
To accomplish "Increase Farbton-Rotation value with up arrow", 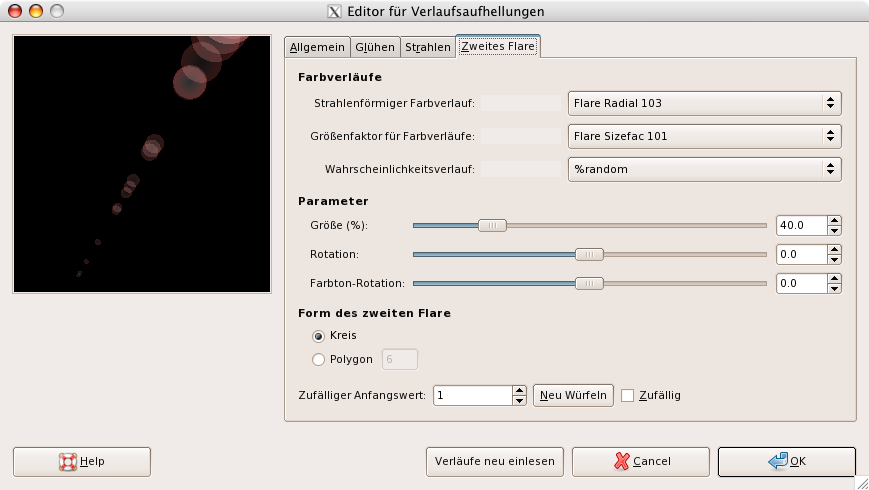I will click(834, 278).
